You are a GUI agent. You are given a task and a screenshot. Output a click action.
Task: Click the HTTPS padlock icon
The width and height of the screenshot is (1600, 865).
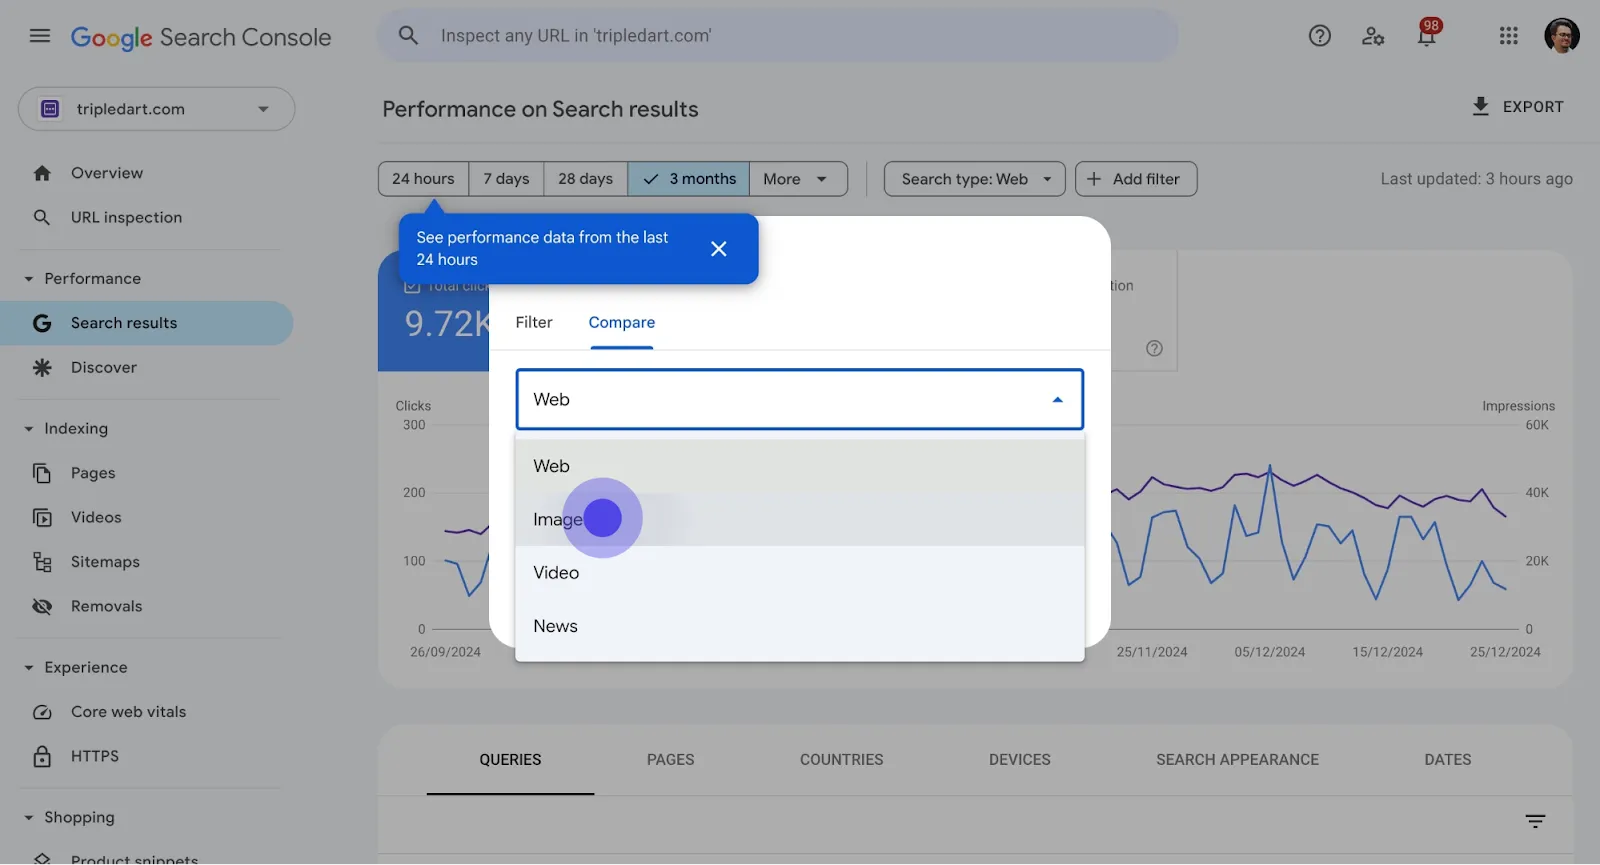tap(42, 756)
